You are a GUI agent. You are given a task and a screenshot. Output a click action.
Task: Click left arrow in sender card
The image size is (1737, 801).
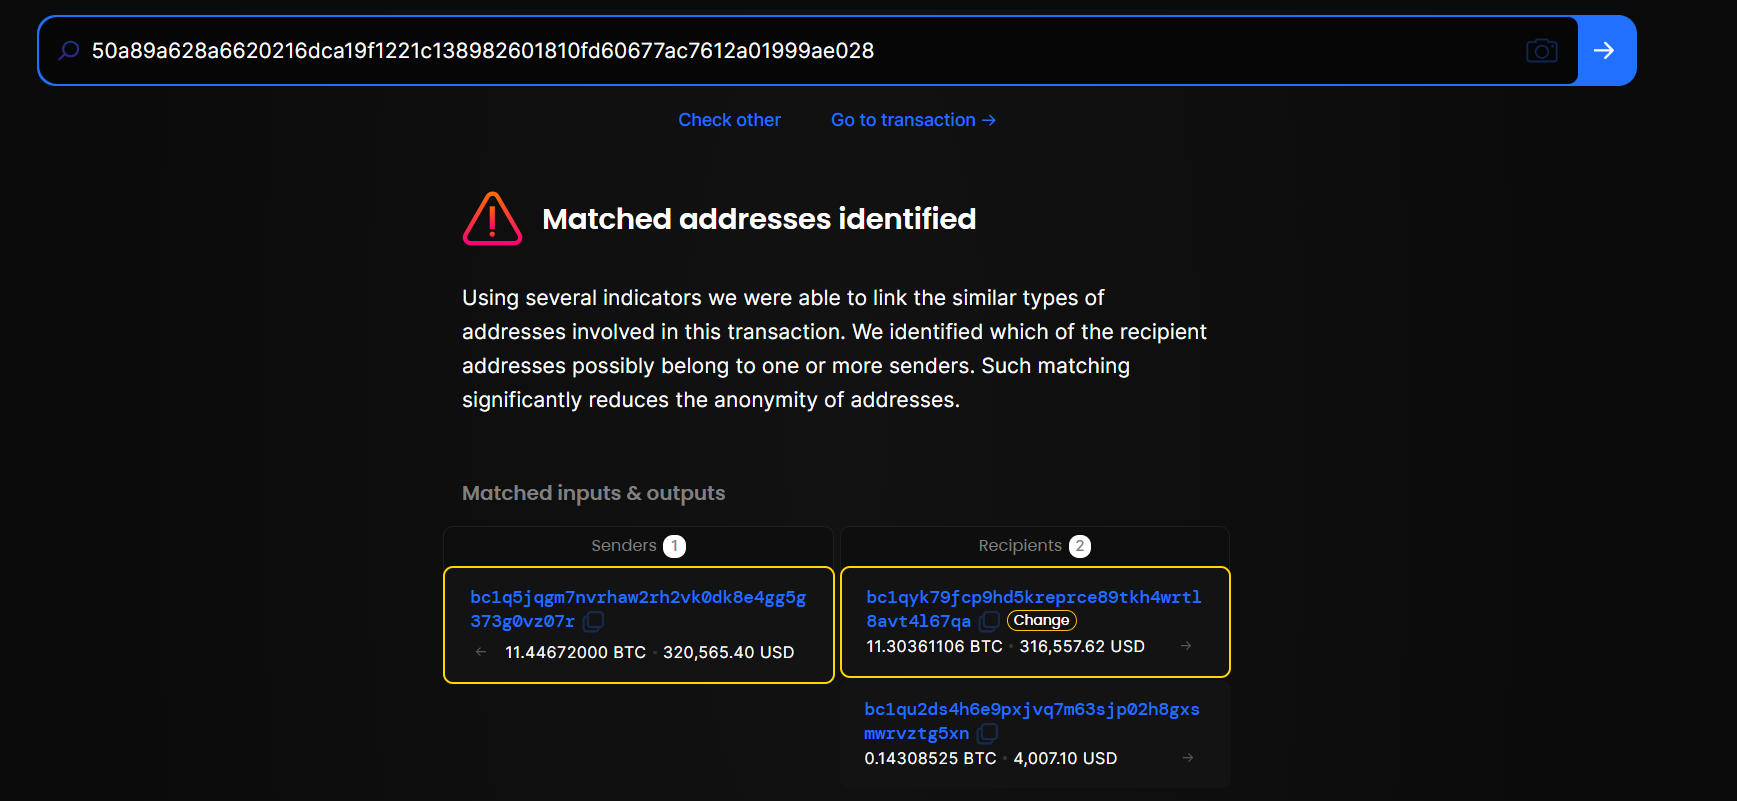pyautogui.click(x=481, y=652)
